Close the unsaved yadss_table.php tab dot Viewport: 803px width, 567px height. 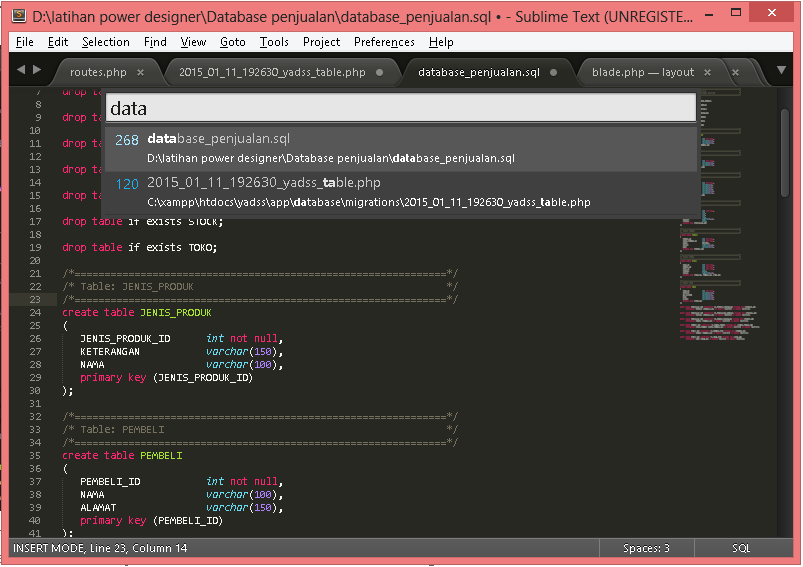click(x=379, y=72)
